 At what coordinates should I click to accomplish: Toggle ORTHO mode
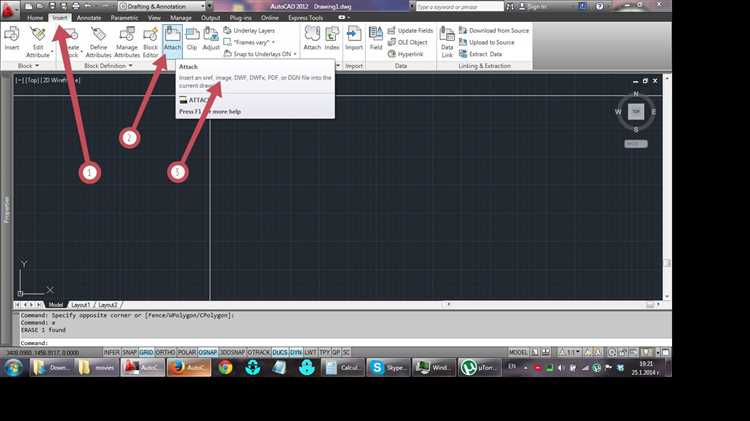tap(165, 353)
